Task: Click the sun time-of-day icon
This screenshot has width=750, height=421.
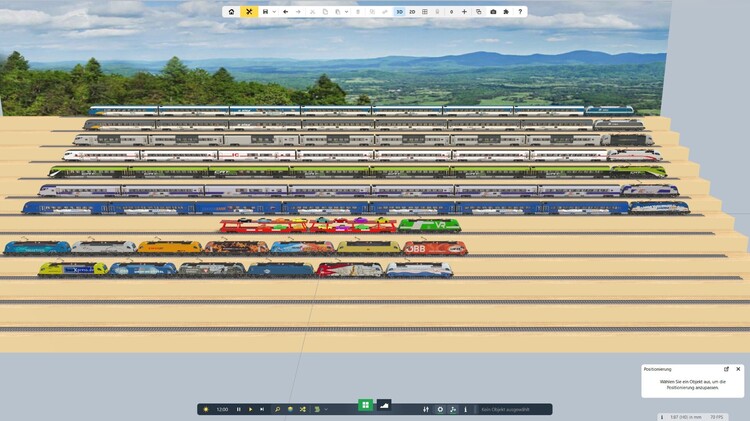Action: 206,410
